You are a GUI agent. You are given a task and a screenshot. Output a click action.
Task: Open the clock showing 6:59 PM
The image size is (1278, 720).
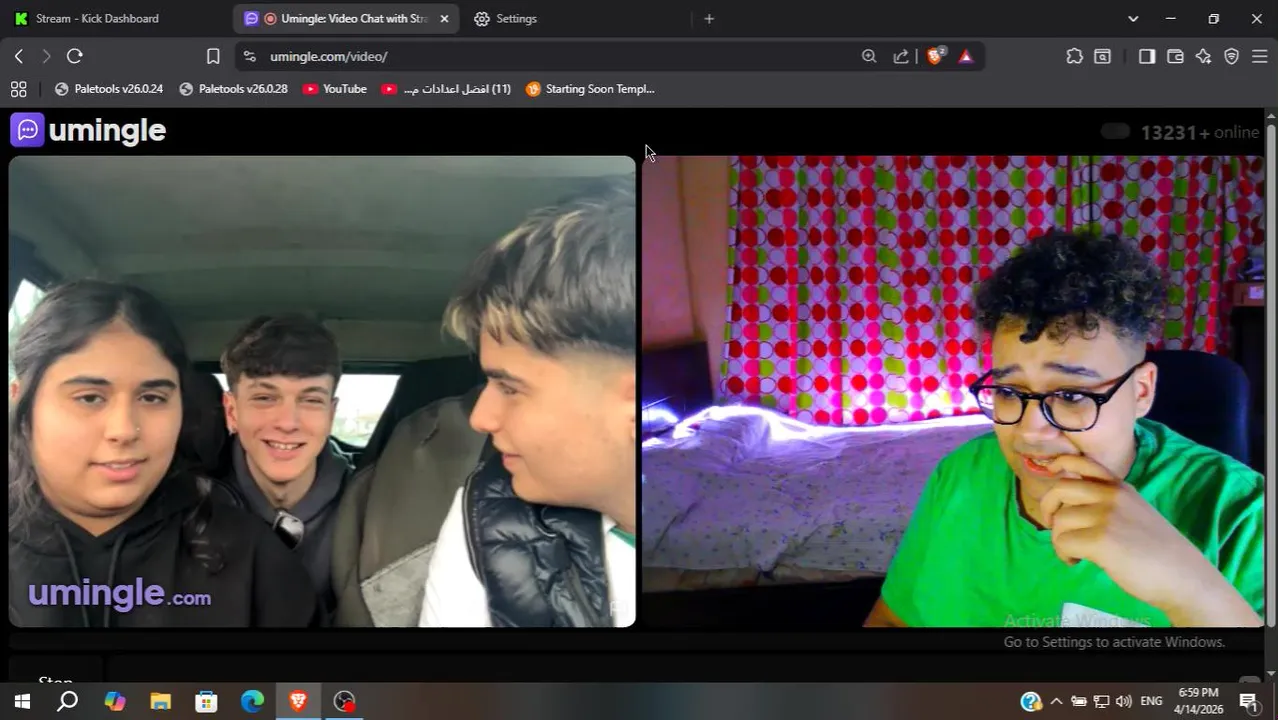(x=1198, y=701)
